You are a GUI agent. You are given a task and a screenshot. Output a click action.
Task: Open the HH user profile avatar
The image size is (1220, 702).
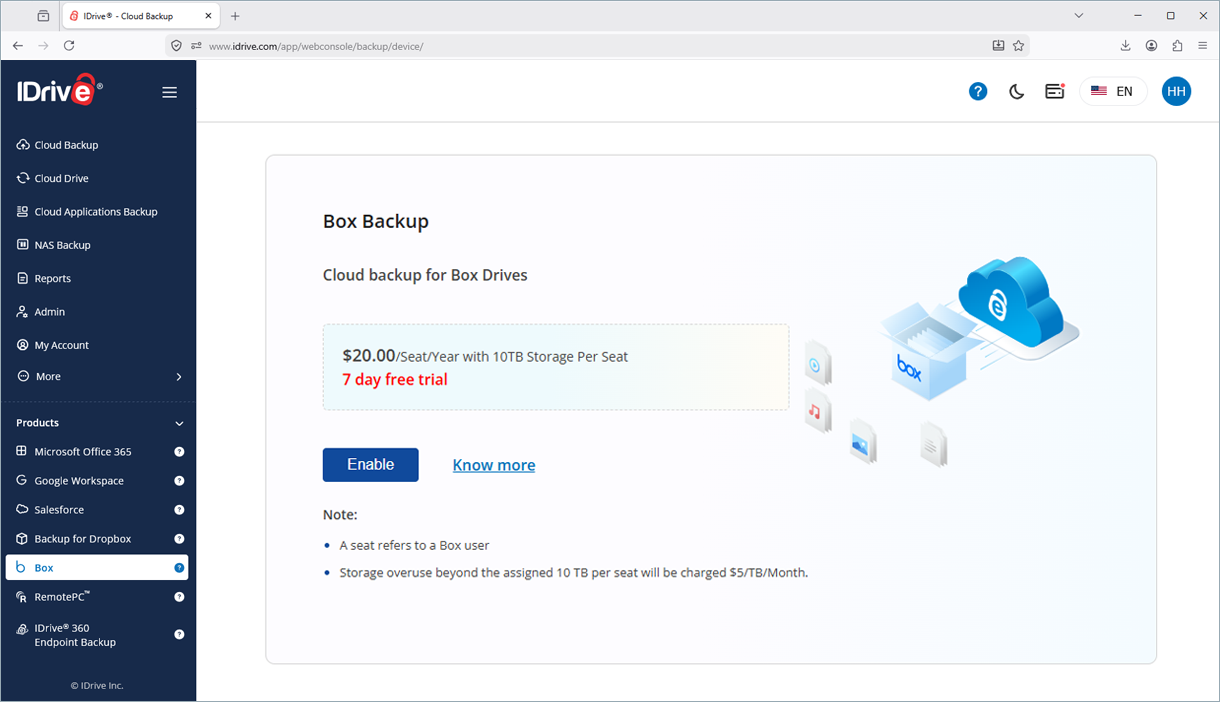pyautogui.click(x=1176, y=91)
